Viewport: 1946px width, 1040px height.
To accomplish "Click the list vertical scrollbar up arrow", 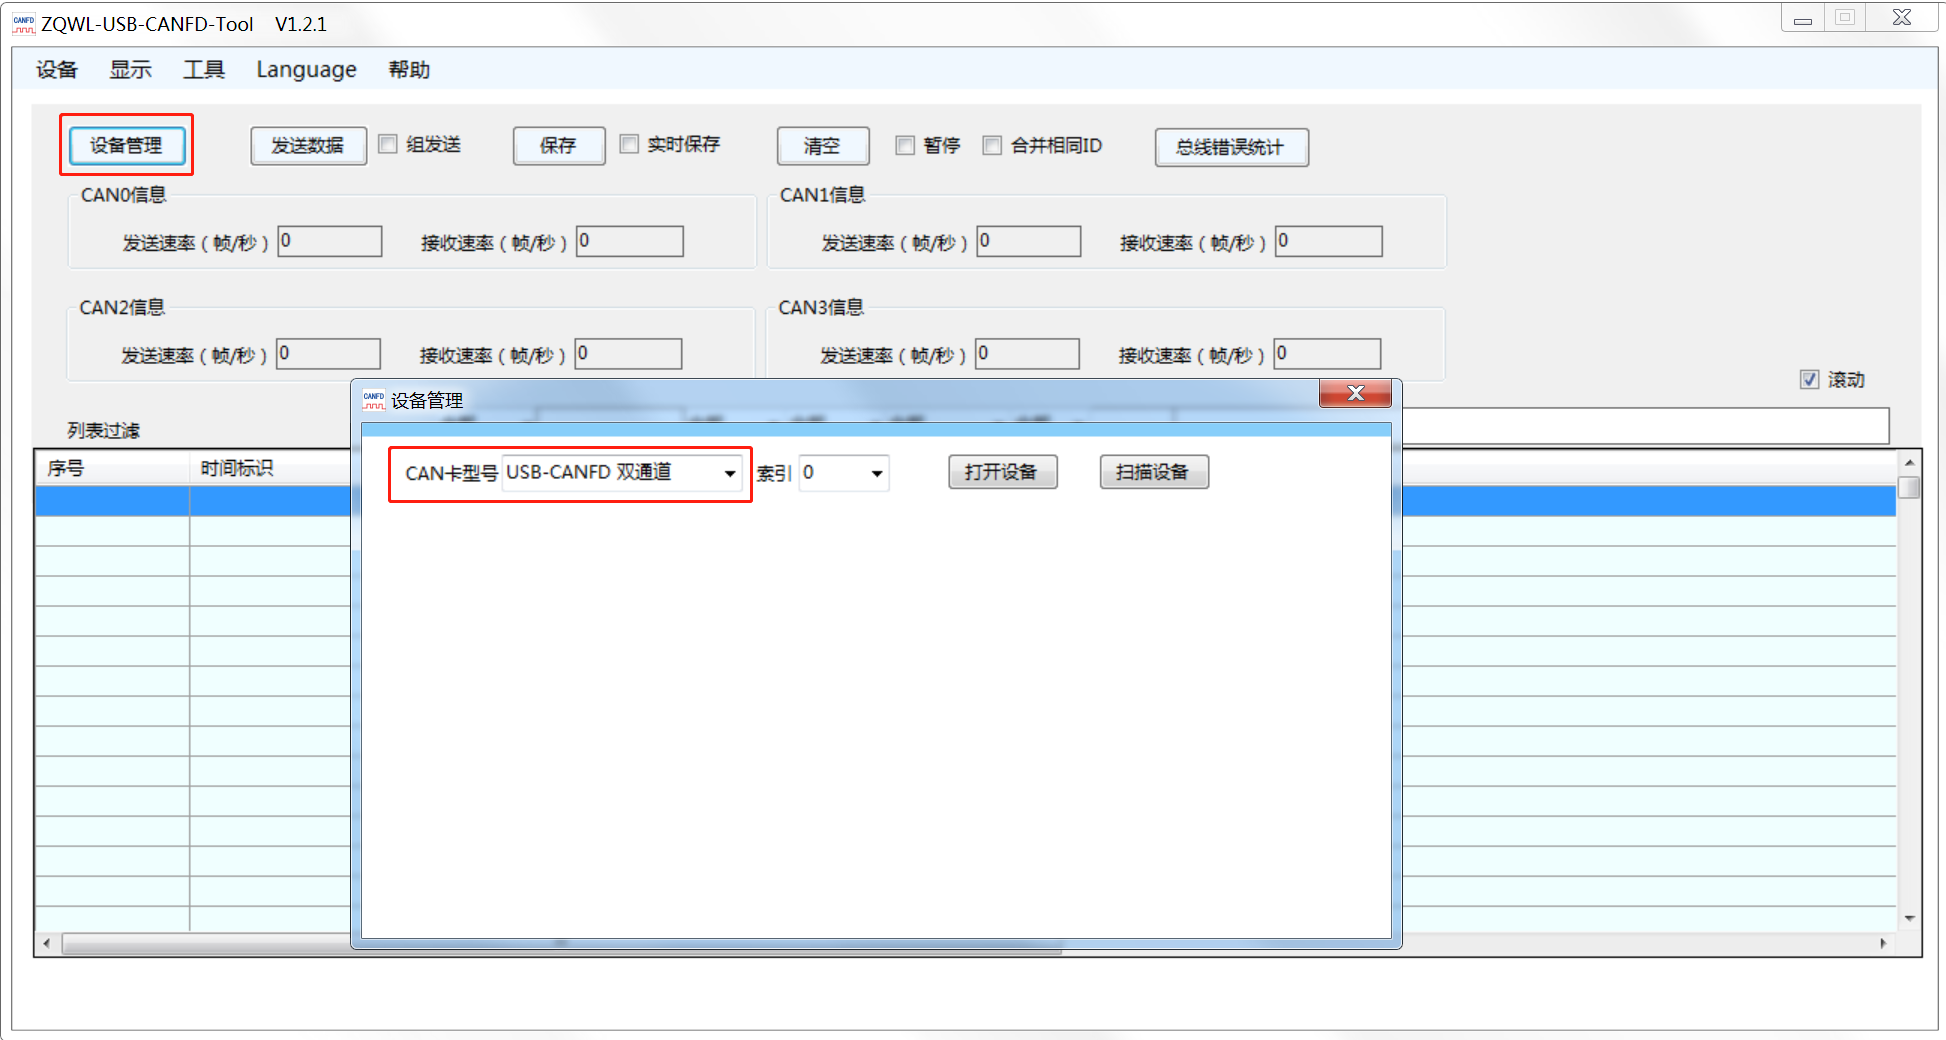I will click(x=1909, y=463).
